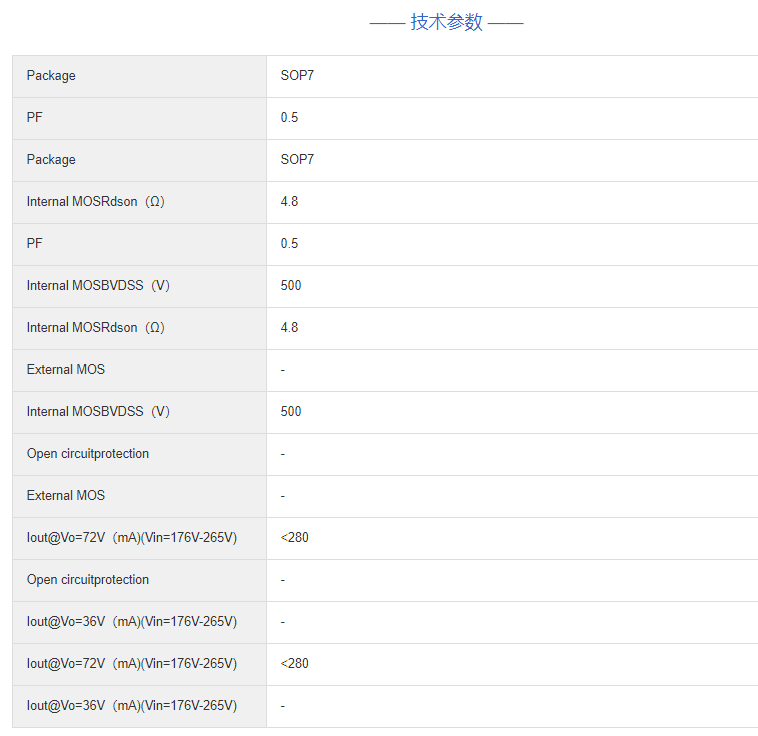Click the 技术参数 section heading
Viewport: 758px width, 736px height.
(x=446, y=22)
